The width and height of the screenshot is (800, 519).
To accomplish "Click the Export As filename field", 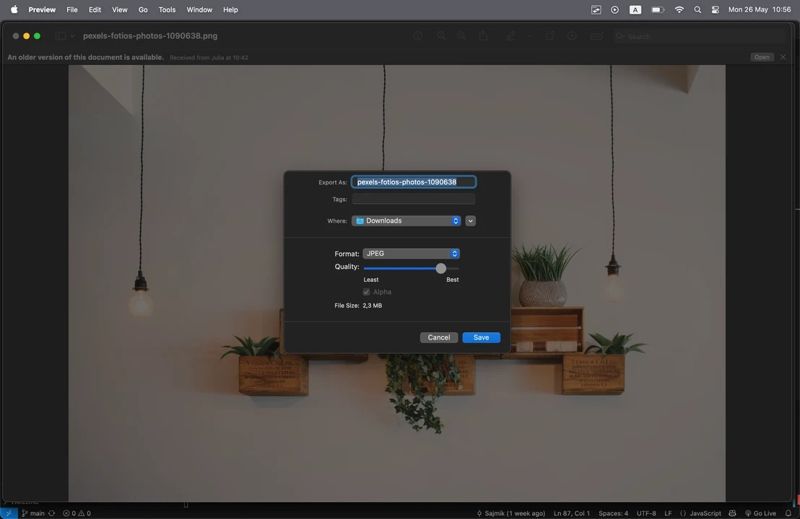I will [x=413, y=182].
